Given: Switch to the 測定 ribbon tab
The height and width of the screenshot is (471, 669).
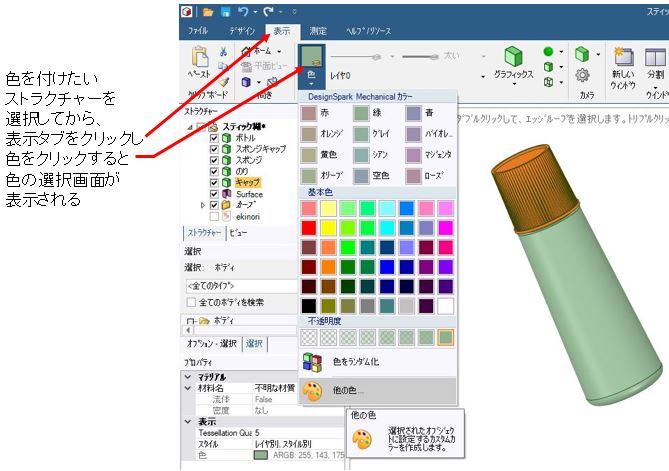Looking at the screenshot, I should tap(318, 31).
